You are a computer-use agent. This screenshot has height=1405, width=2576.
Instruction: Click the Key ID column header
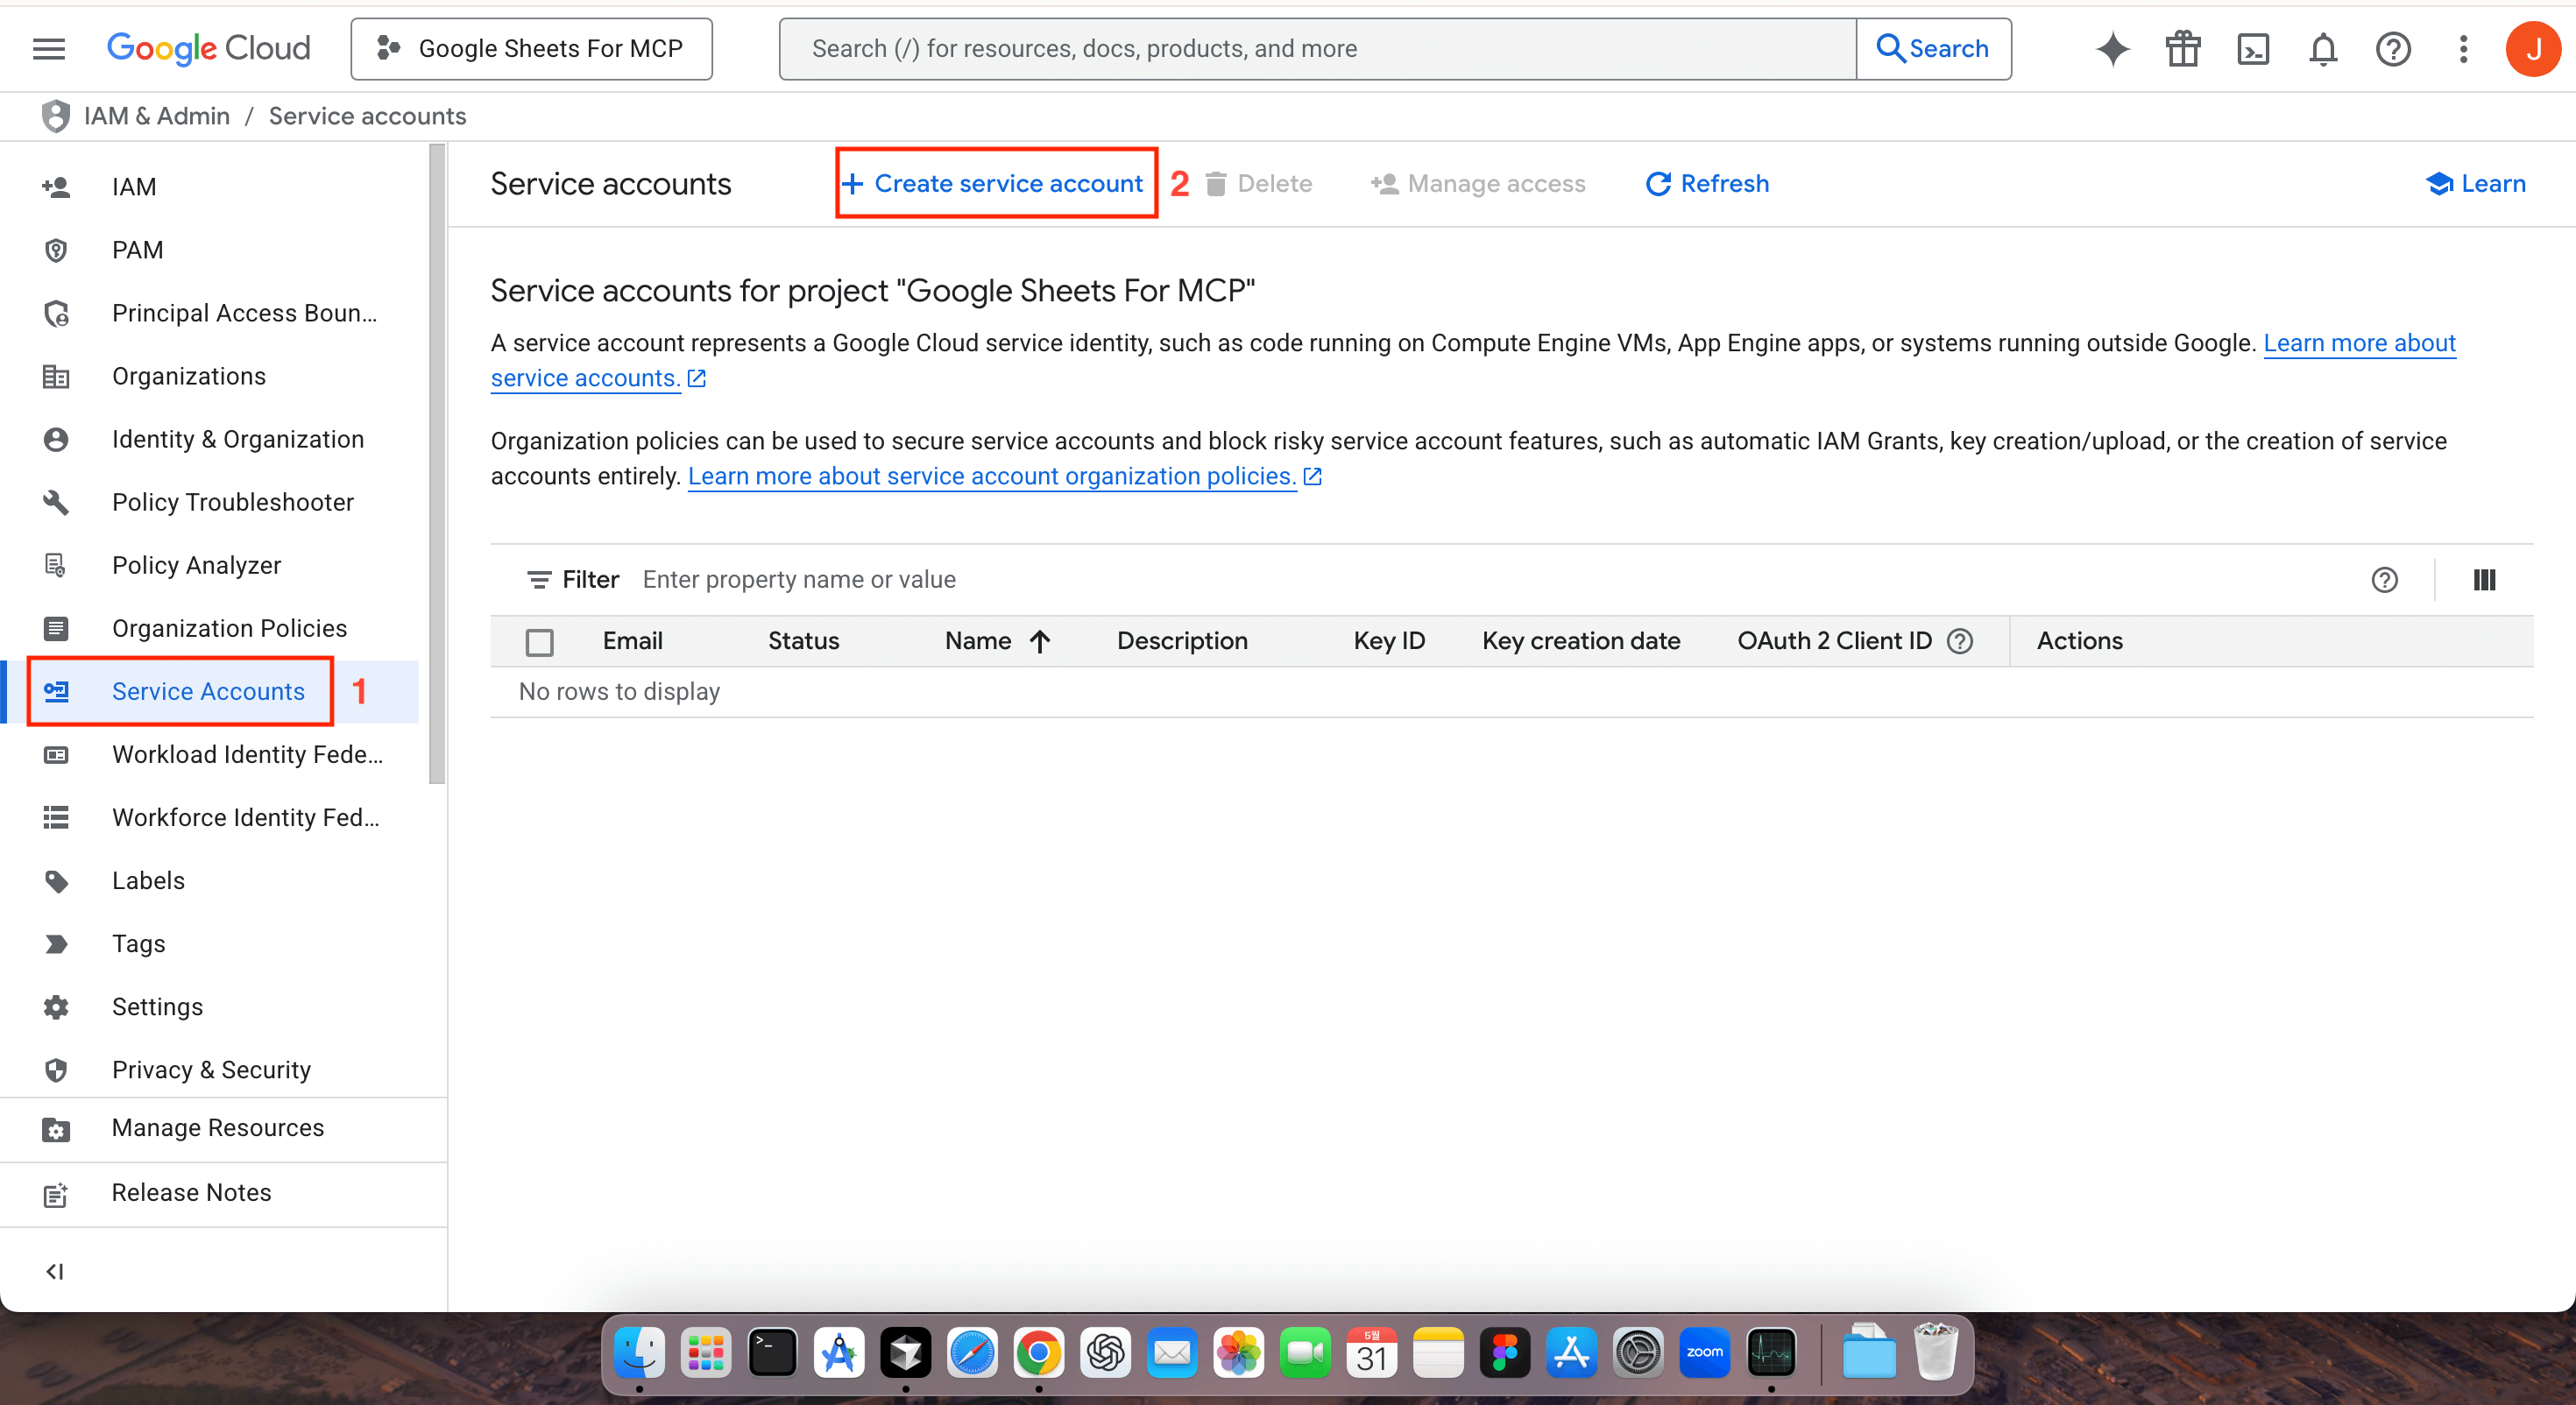tap(1389, 640)
